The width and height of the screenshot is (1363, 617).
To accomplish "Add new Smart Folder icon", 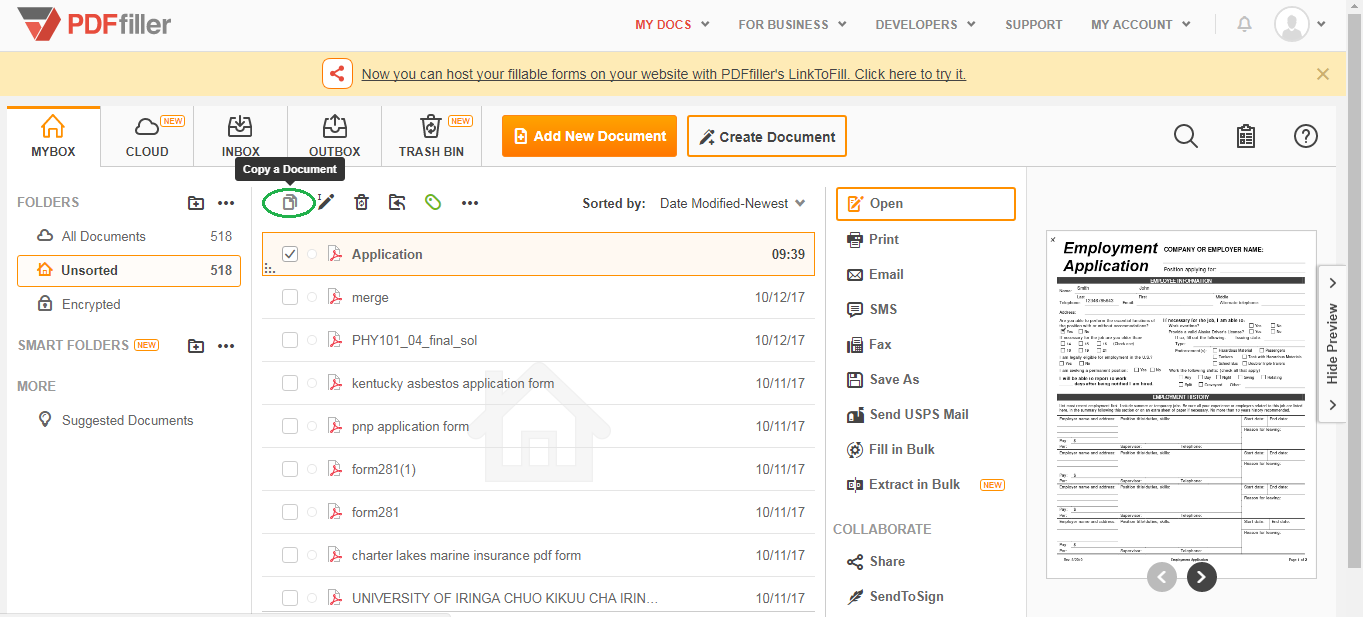I will pos(196,346).
